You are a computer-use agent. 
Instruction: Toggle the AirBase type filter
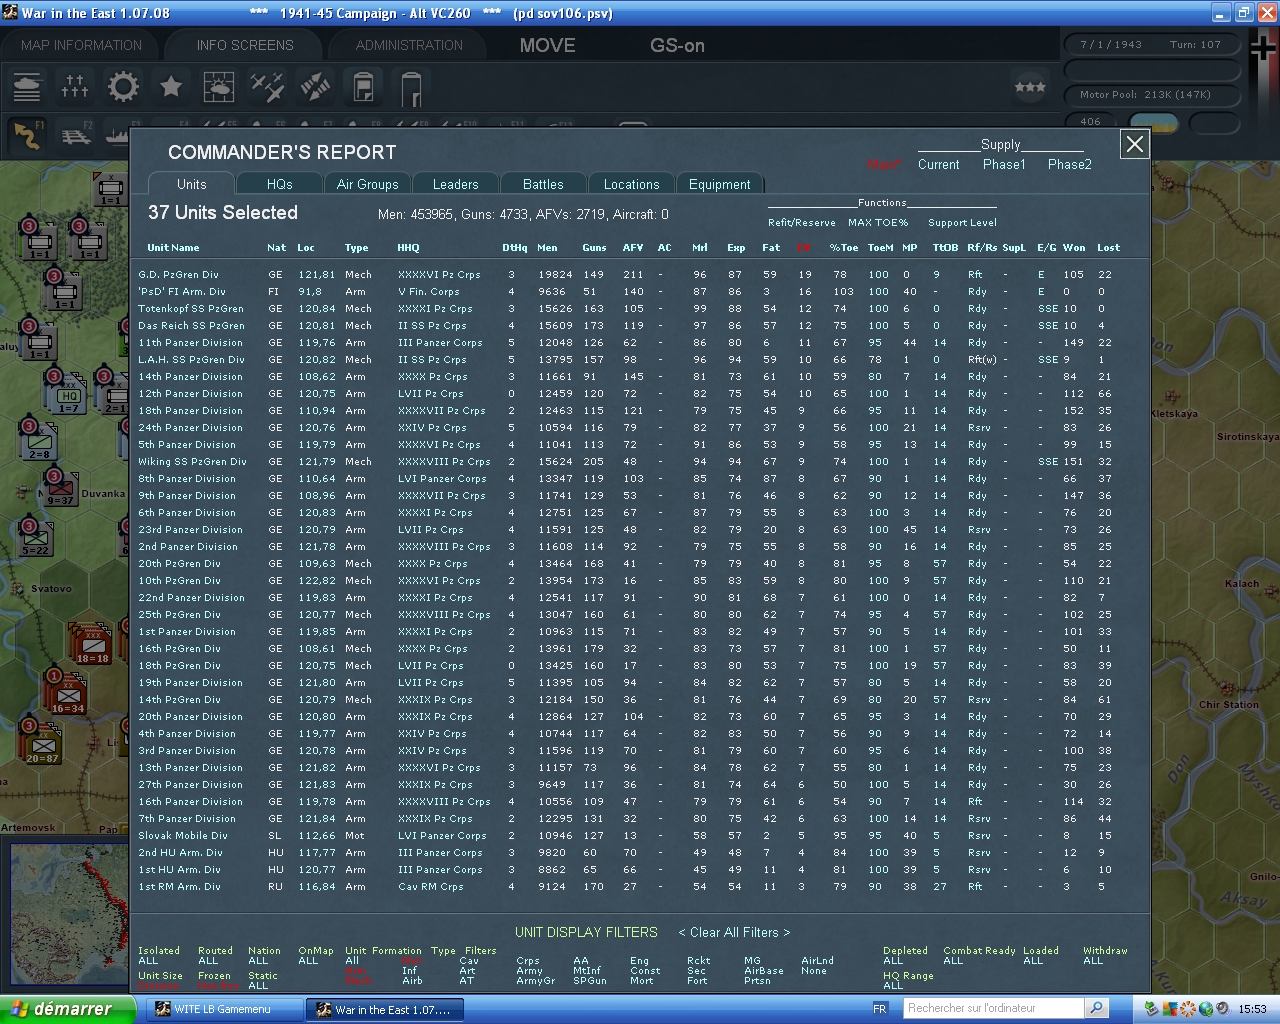point(764,971)
